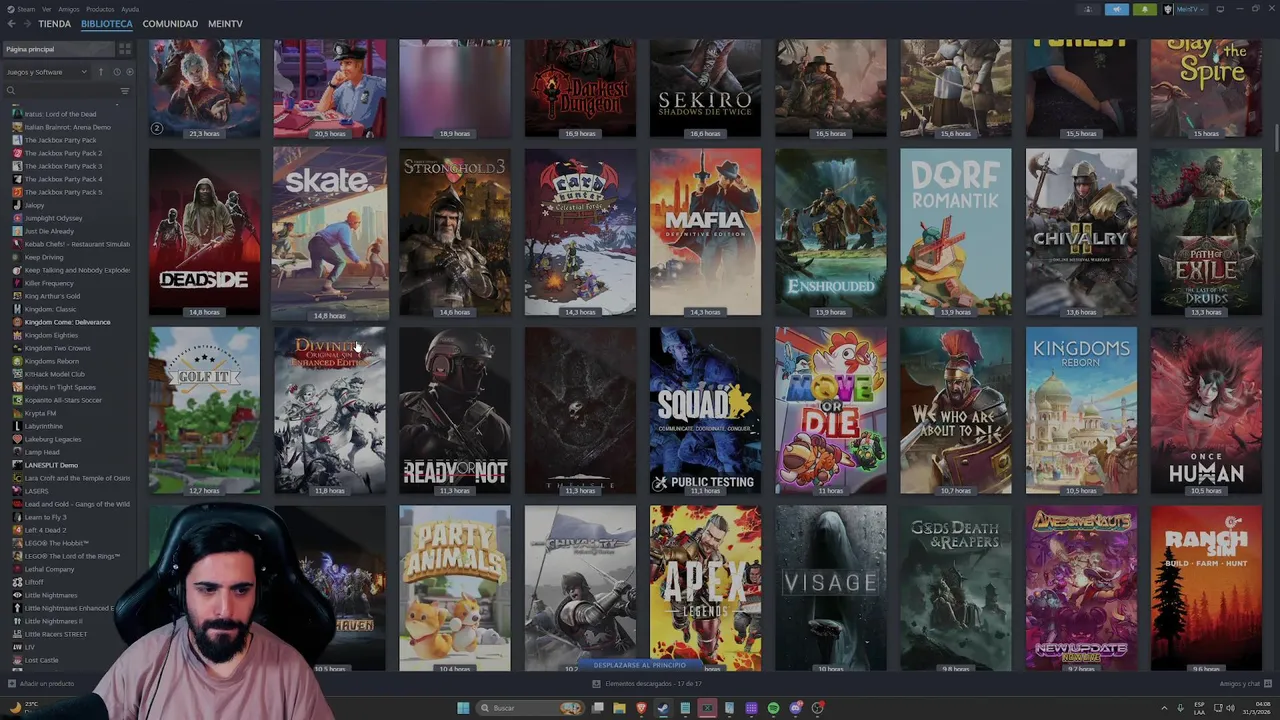Open the Move or Die cover
Viewport: 1280px width, 720px height.
pos(830,411)
